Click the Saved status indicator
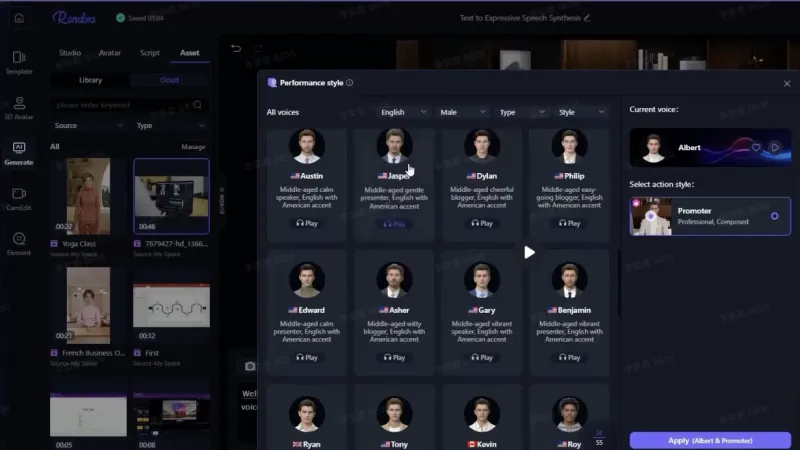 [139, 18]
